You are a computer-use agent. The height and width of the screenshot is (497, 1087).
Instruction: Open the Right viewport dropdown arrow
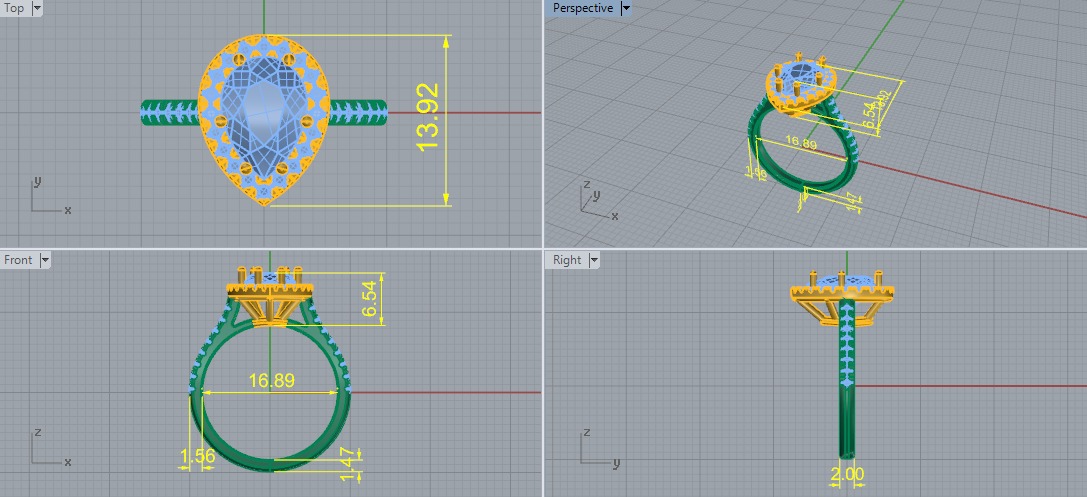tap(594, 260)
